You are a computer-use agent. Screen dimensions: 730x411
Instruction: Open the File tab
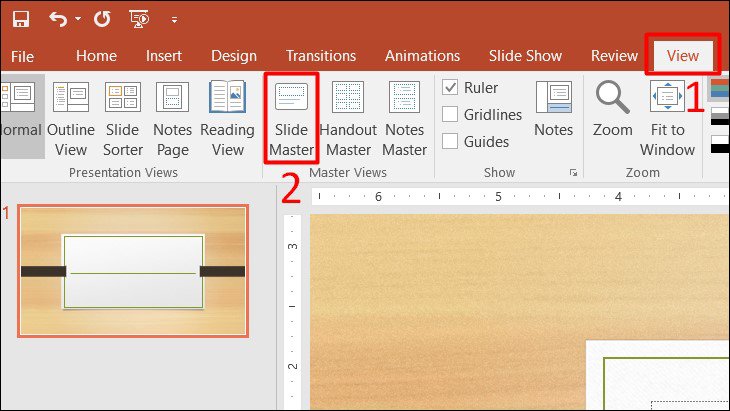(22, 56)
